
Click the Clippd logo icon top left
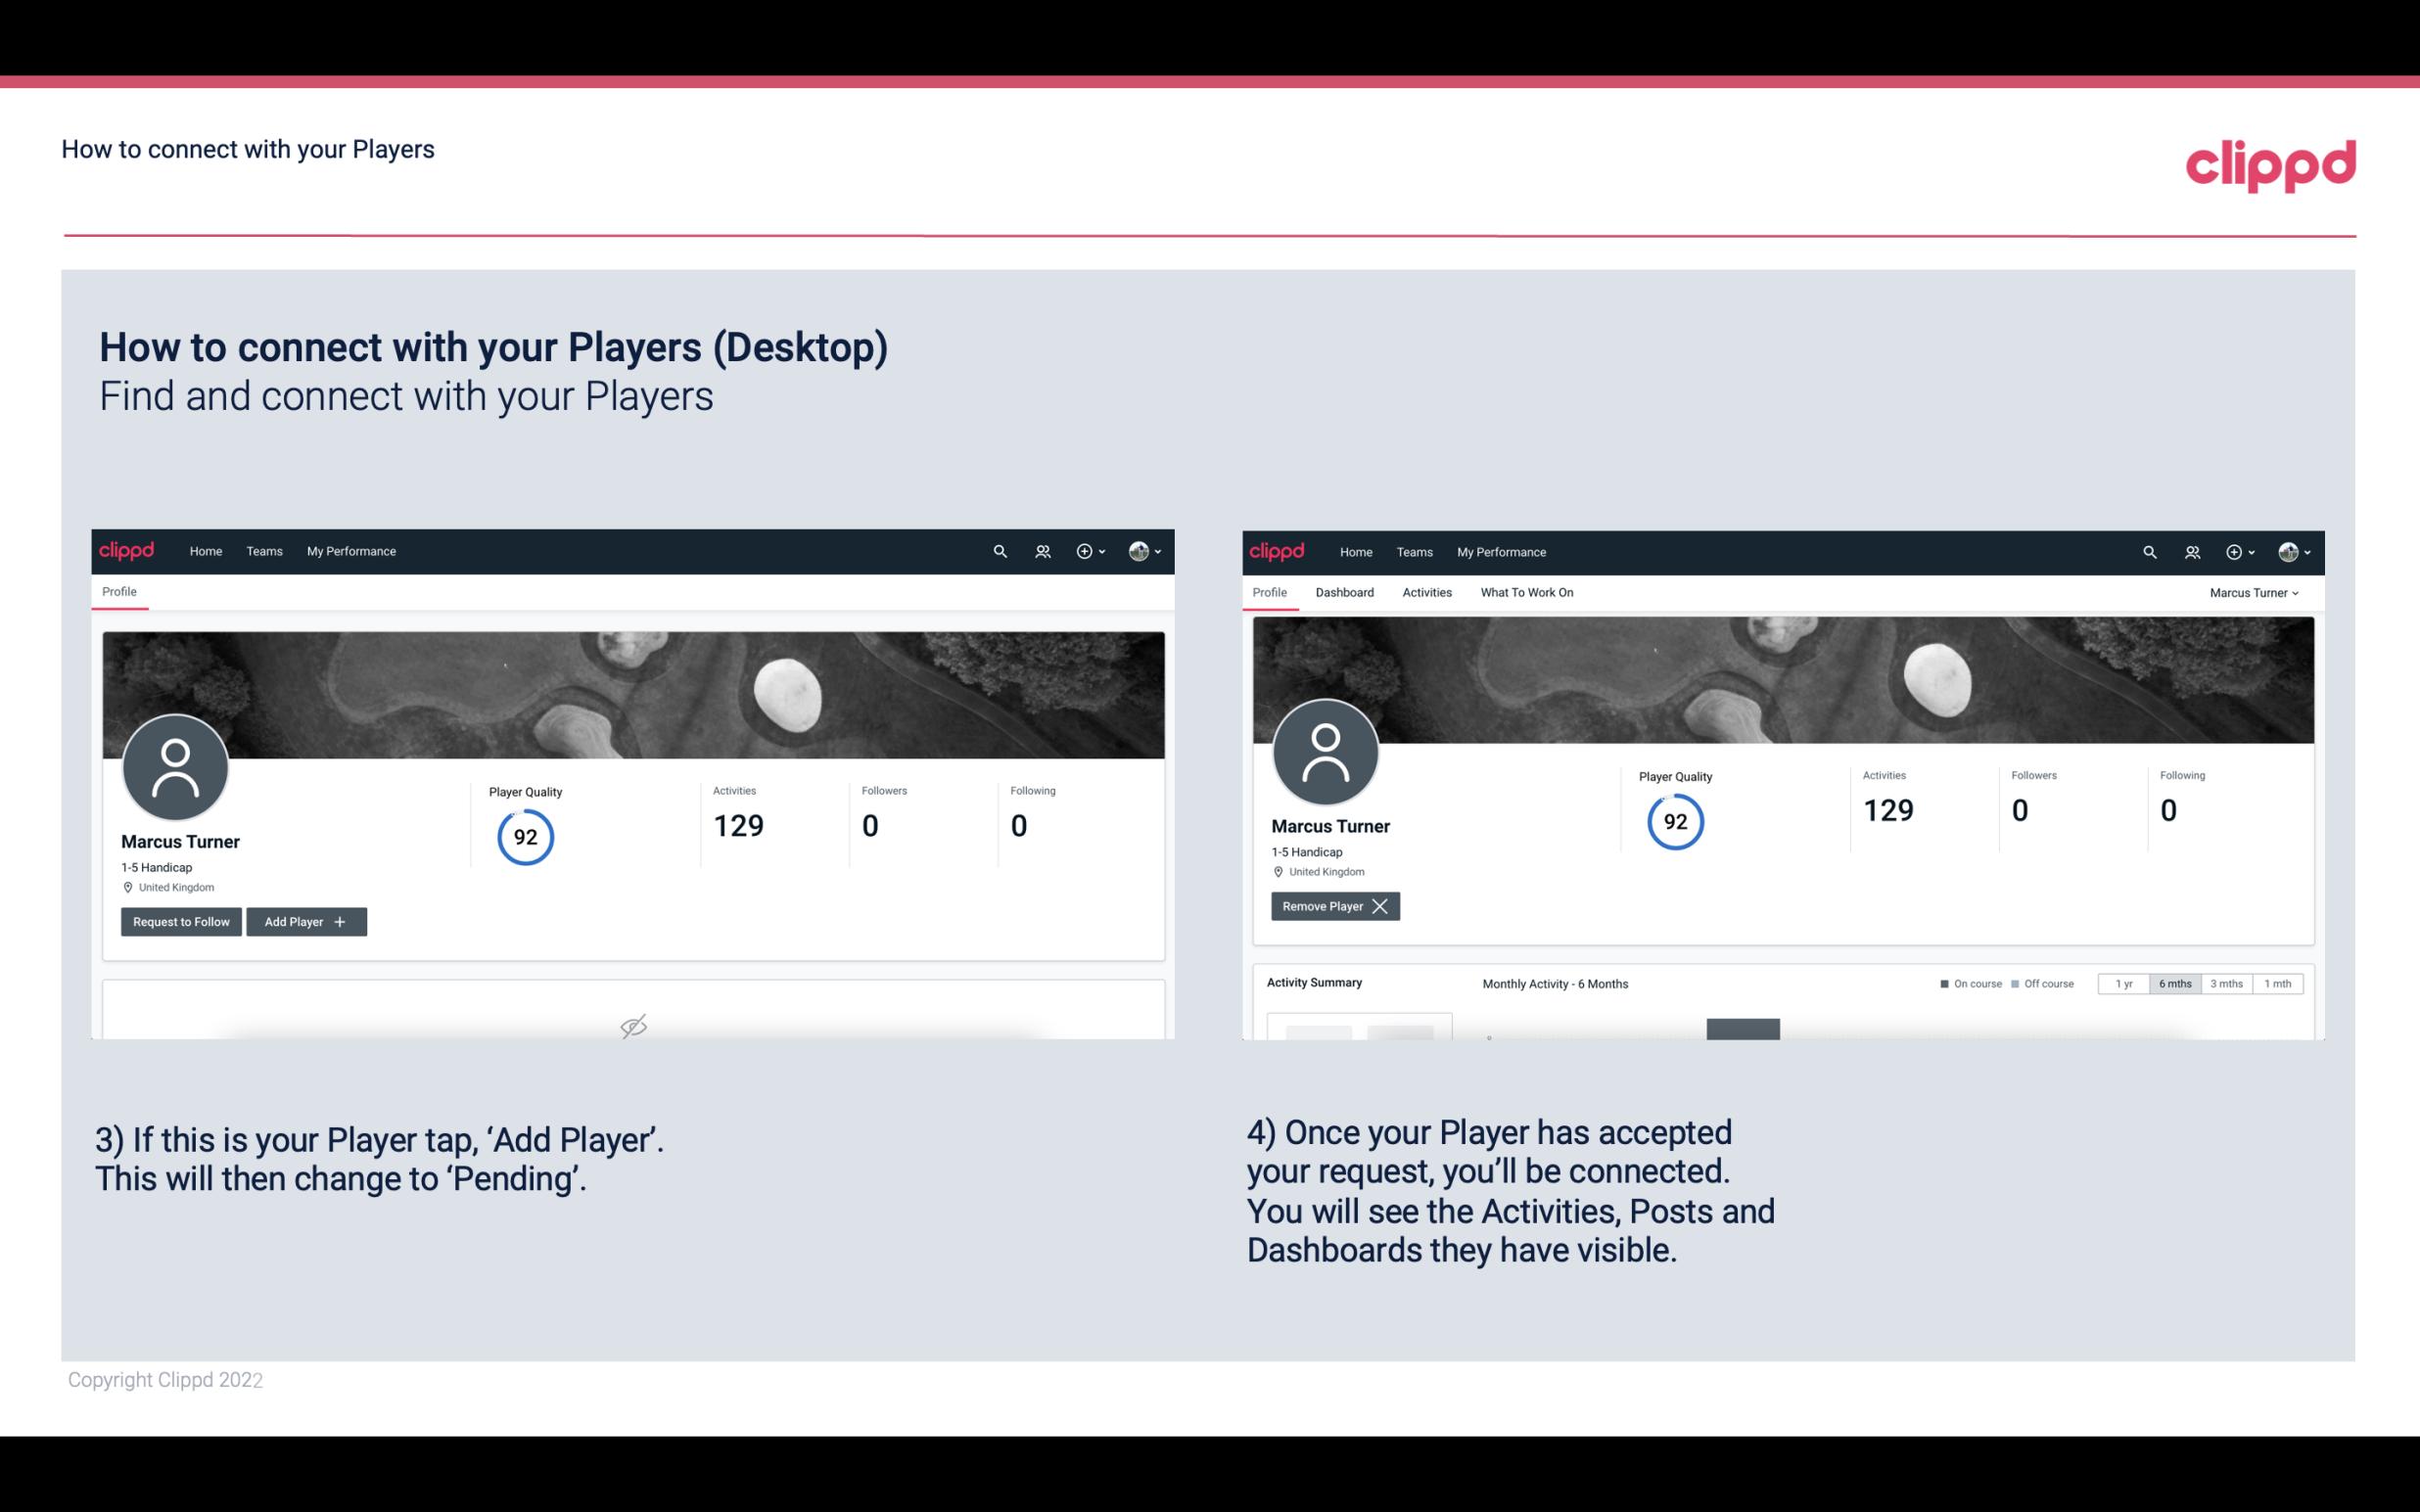(x=127, y=550)
